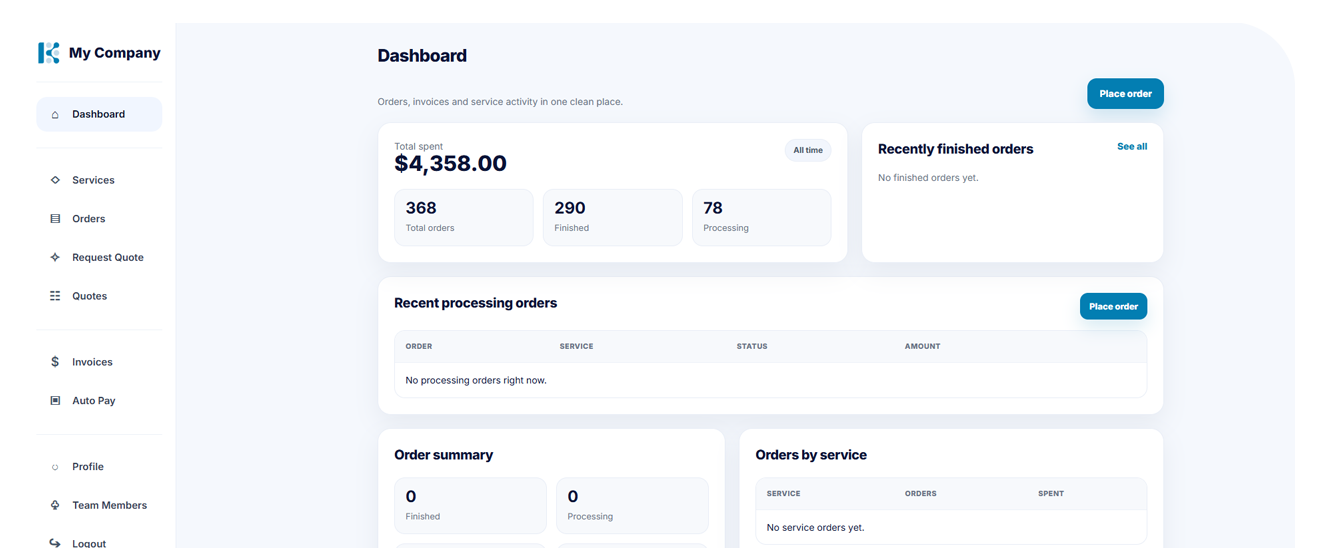The height and width of the screenshot is (548, 1320).
Task: Click the Recent processing orders heading
Action: (475, 303)
